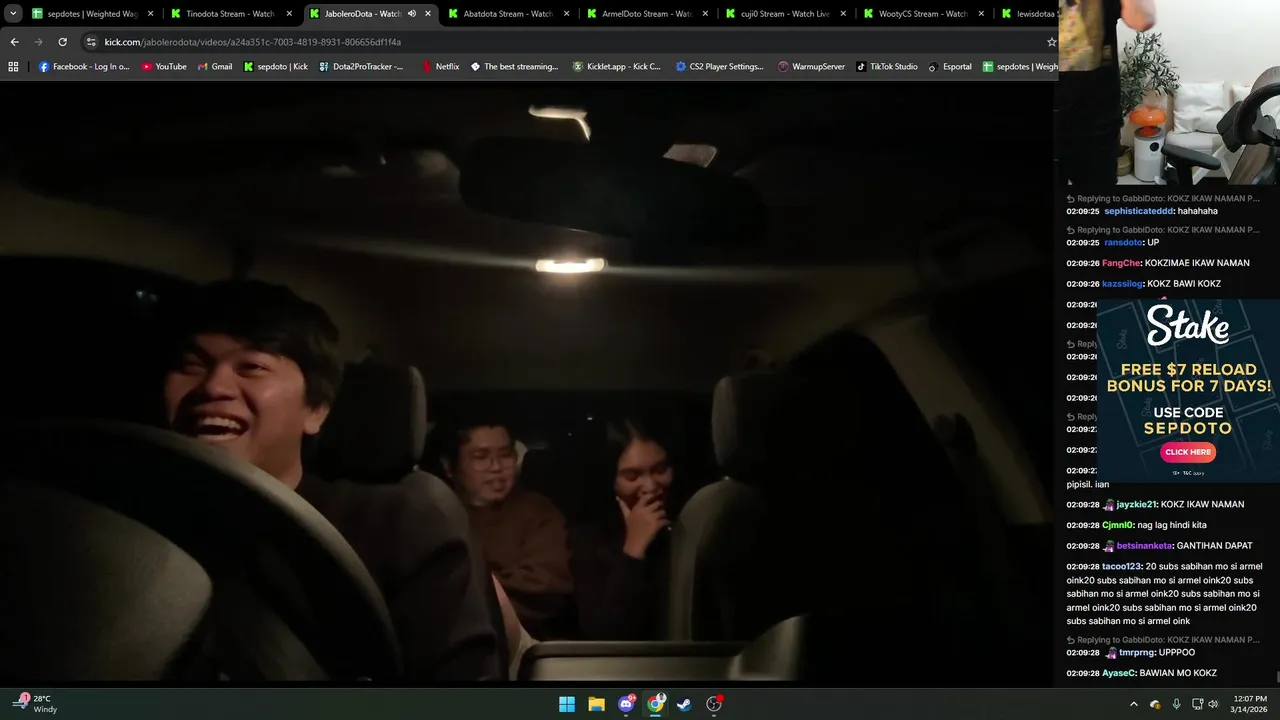Image resolution: width=1280 pixels, height=720 pixels.
Task: Close the JaboleroDota tab
Action: [428, 14]
